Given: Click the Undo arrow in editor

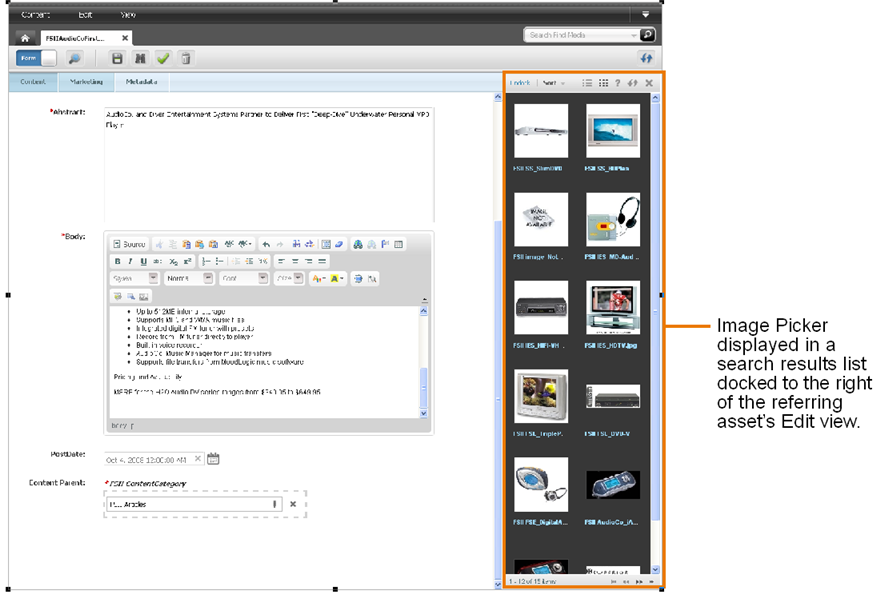Looking at the screenshot, I should [266, 244].
